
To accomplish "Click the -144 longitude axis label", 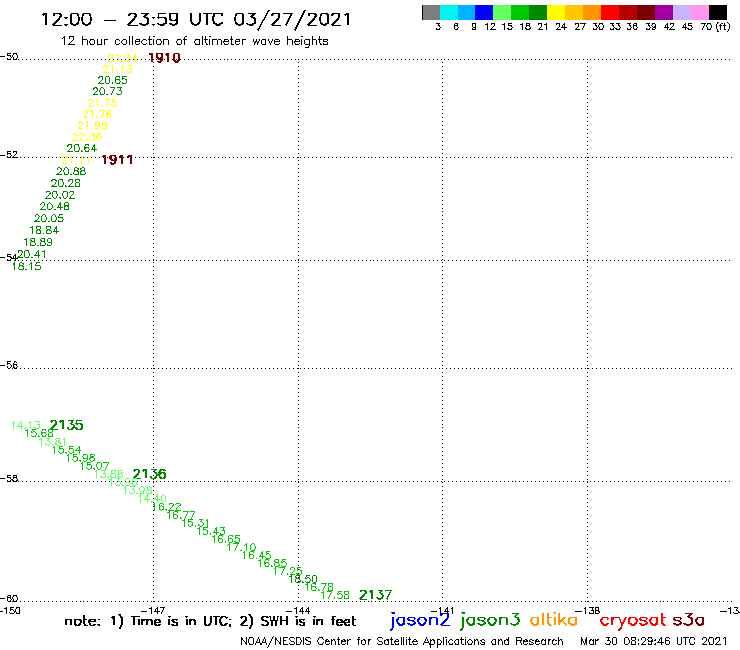I will tap(298, 610).
